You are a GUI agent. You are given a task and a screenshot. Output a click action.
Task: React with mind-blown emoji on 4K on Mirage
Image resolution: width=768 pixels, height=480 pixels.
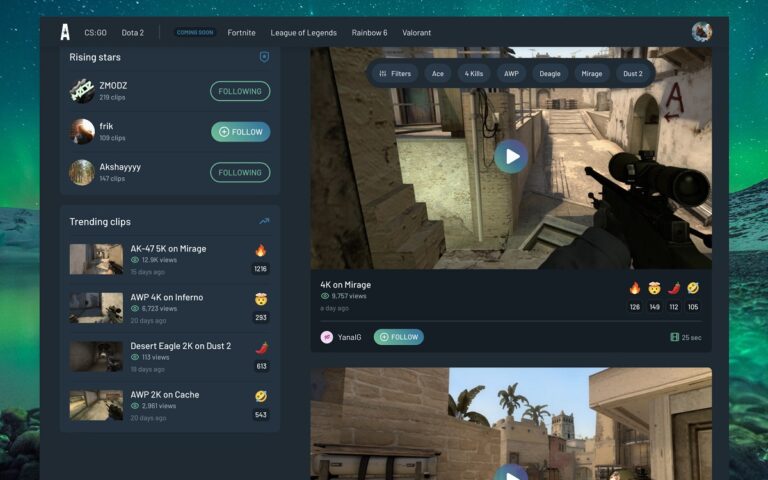pyautogui.click(x=654, y=288)
